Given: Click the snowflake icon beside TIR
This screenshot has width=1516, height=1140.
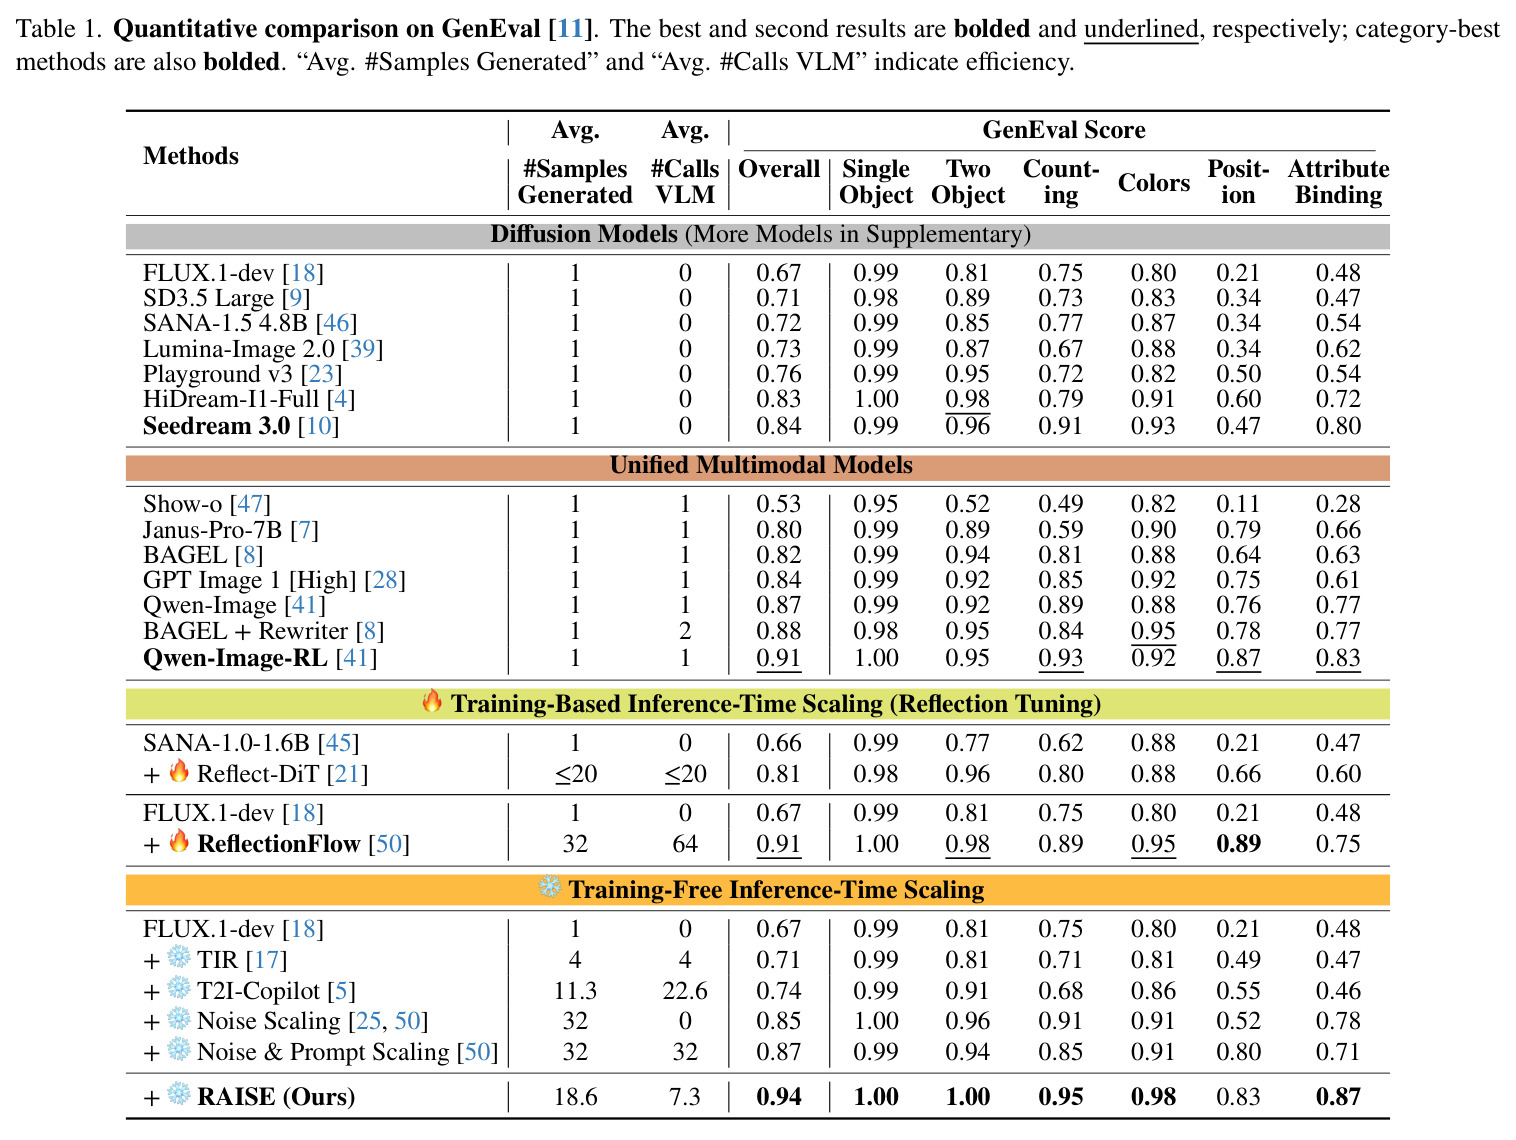Looking at the screenshot, I should point(179,957).
